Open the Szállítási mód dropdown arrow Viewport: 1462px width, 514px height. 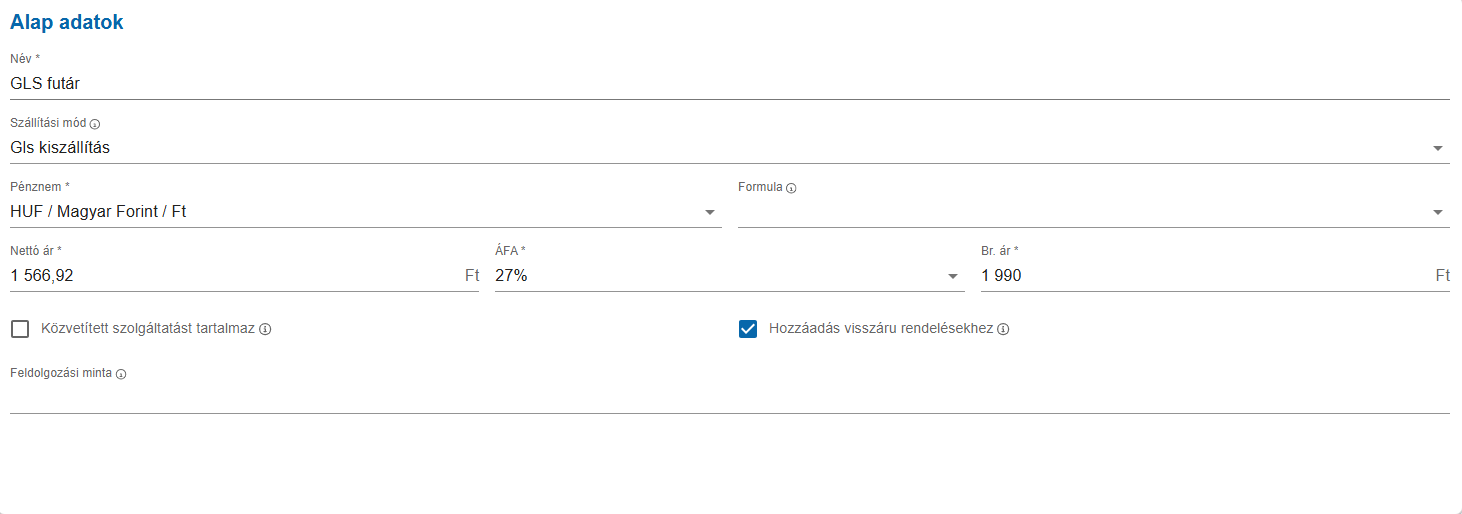pyautogui.click(x=1438, y=148)
